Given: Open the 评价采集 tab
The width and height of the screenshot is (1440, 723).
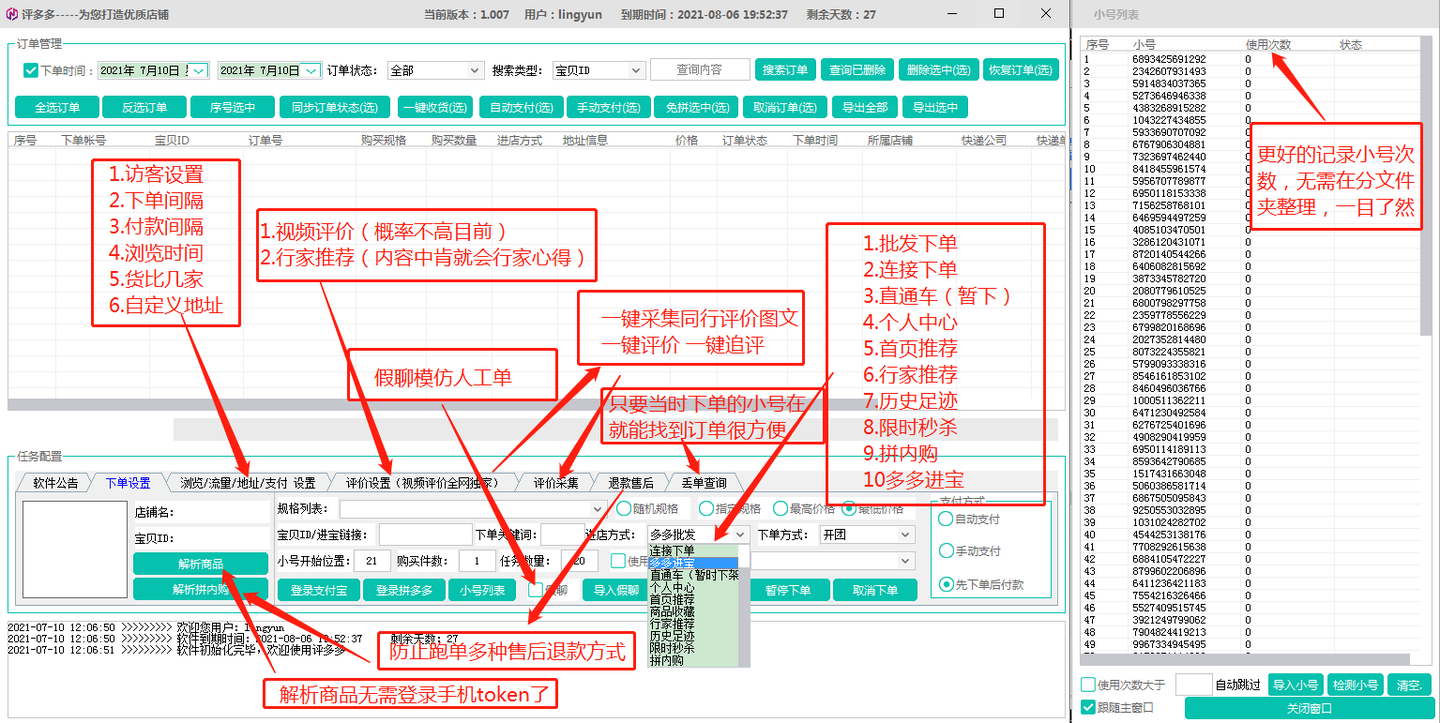Looking at the screenshot, I should click(x=556, y=482).
